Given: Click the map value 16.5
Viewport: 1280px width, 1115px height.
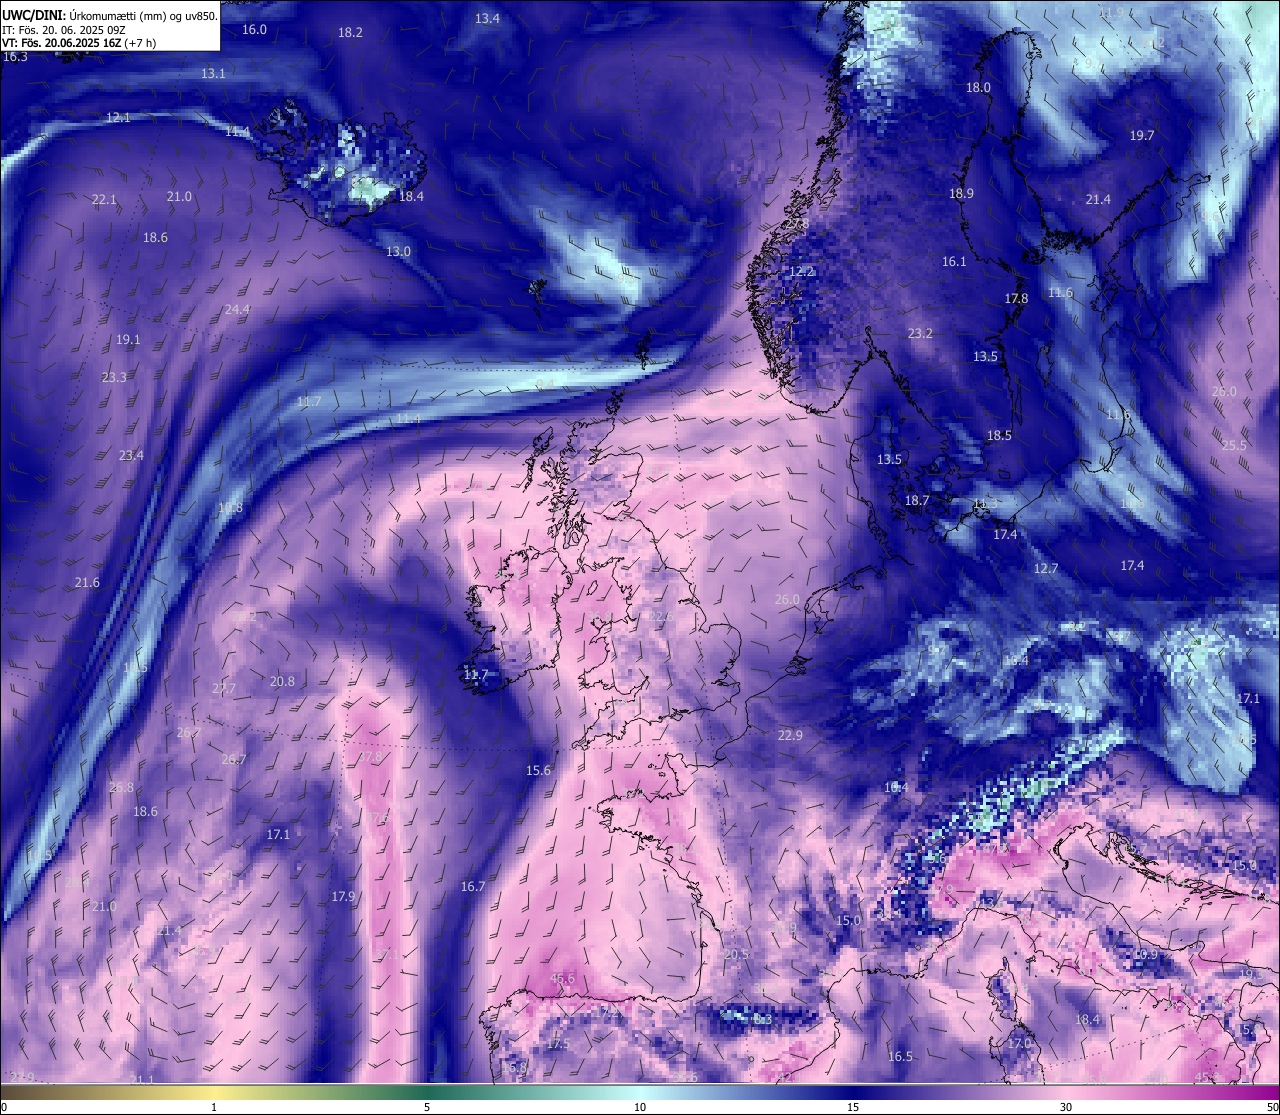Looking at the screenshot, I should (900, 1057).
